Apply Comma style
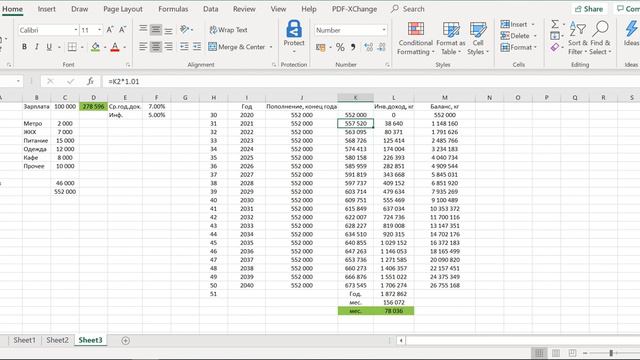 (353, 47)
